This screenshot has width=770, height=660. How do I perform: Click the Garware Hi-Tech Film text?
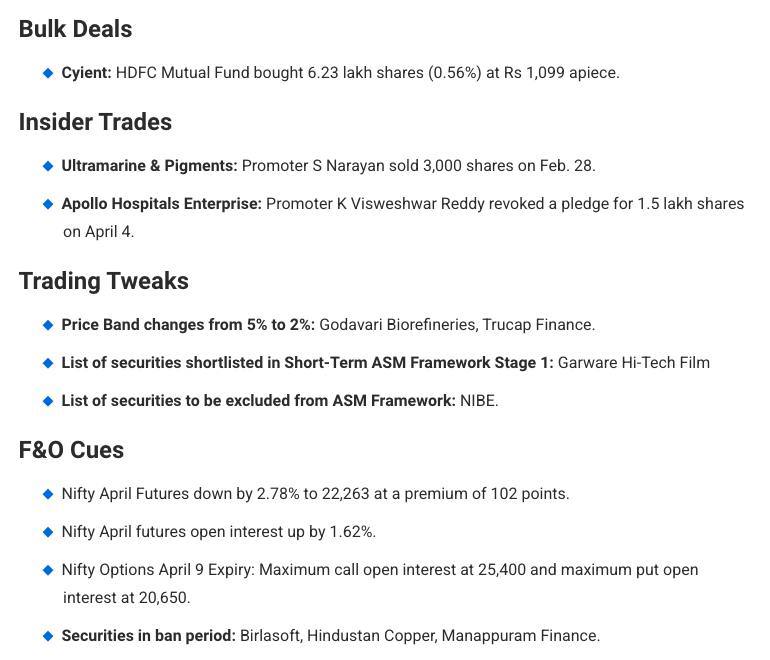pos(633,362)
